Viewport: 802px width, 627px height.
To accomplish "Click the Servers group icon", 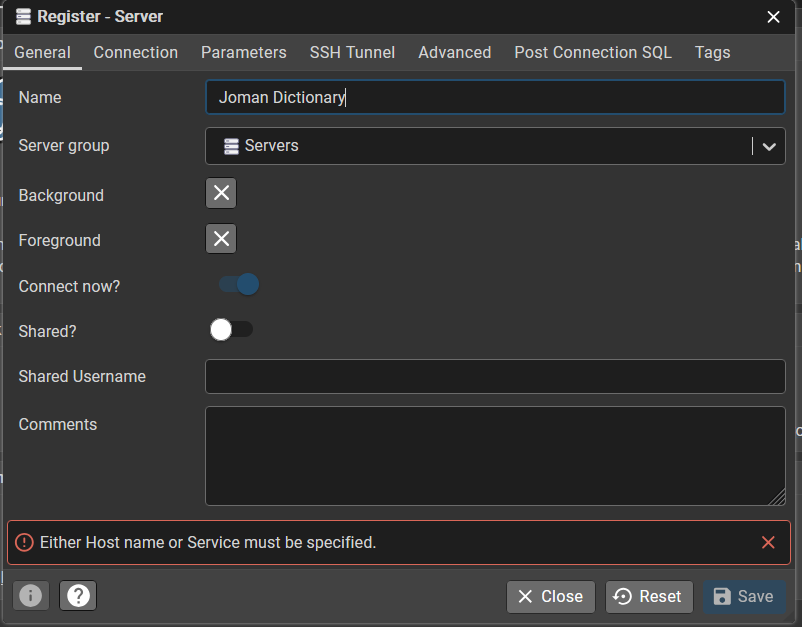I will (231, 146).
